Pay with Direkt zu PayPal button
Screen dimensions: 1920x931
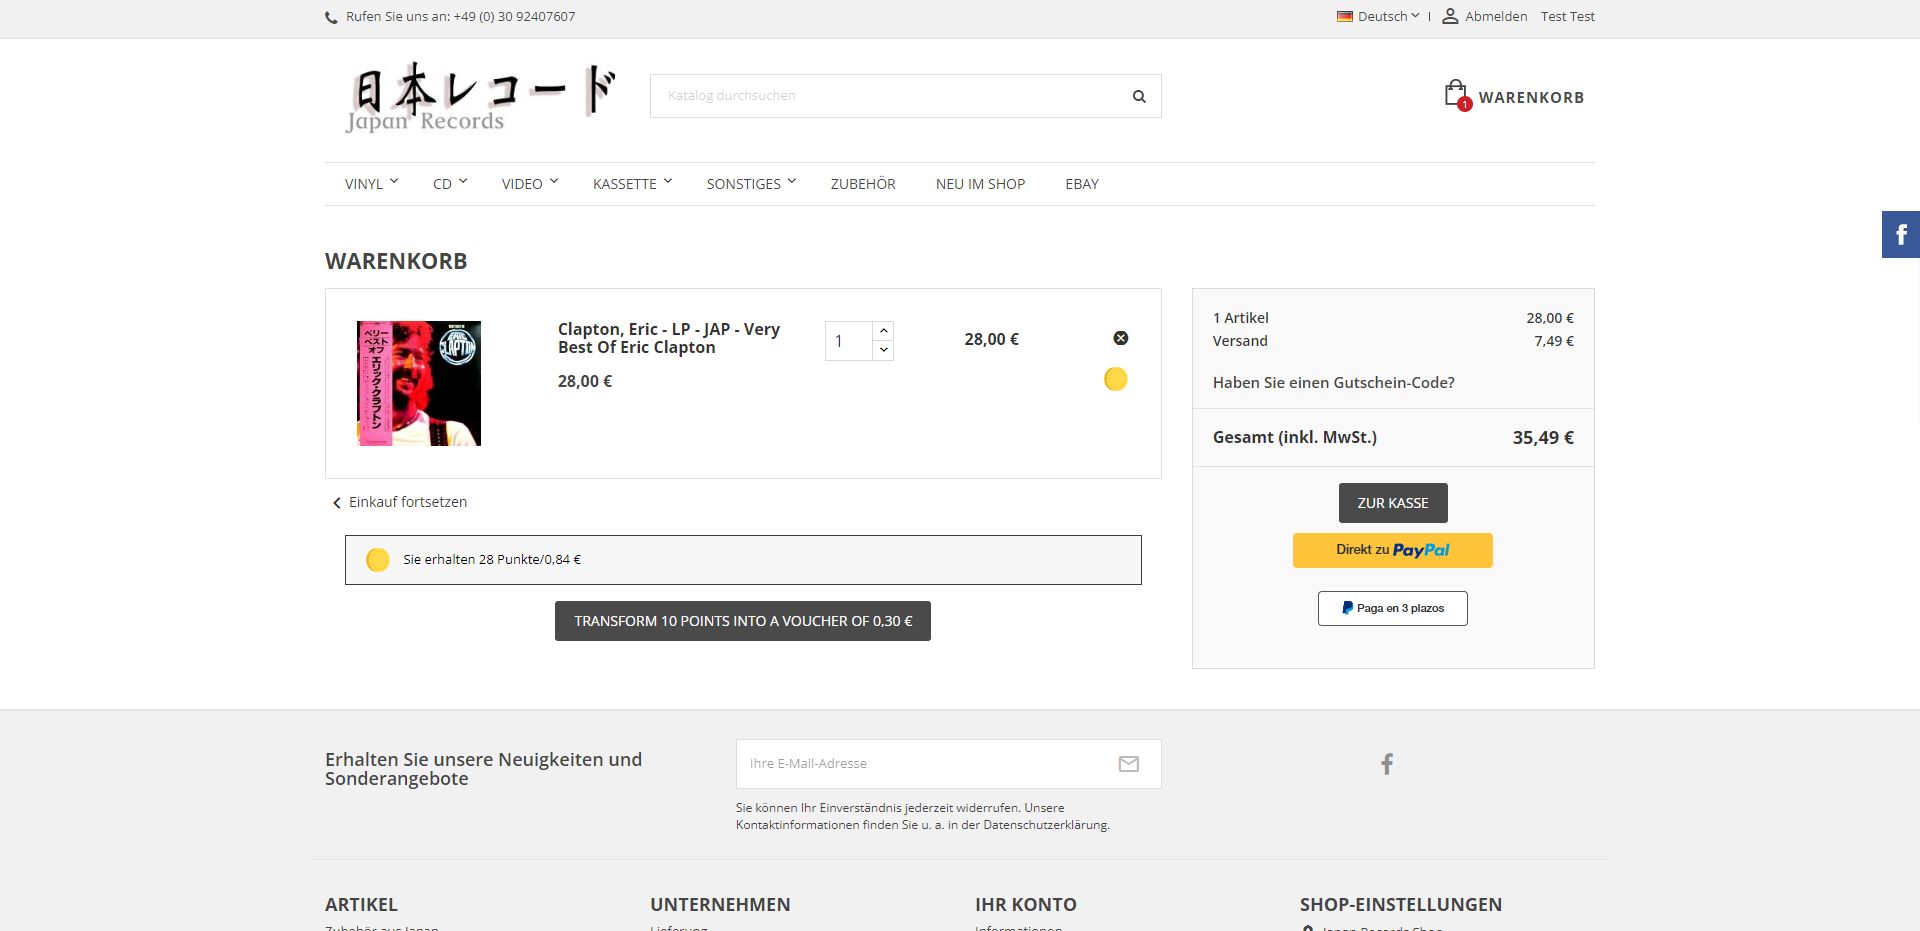[1393, 550]
